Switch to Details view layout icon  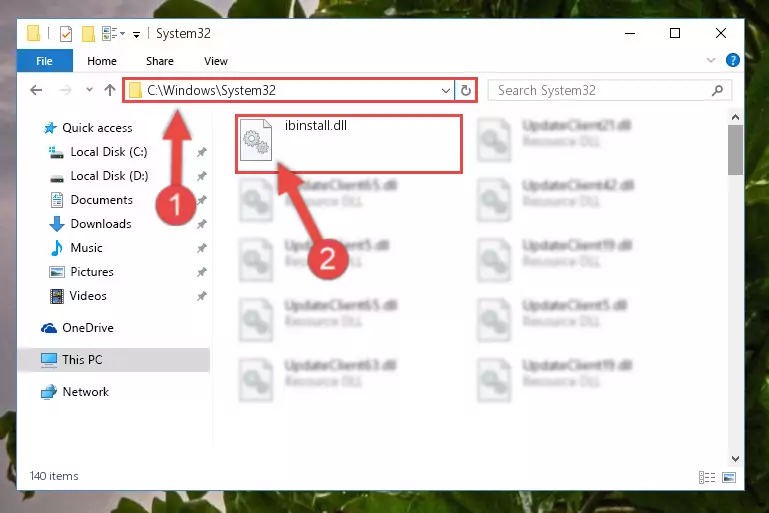pos(707,477)
